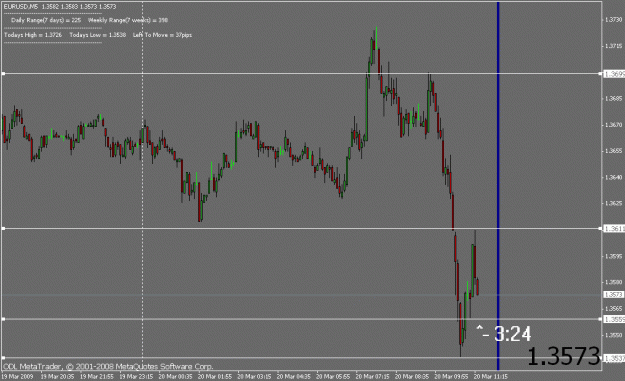Click the 1.3670 price scale label
The height and width of the screenshot is (381, 625).
tap(613, 125)
